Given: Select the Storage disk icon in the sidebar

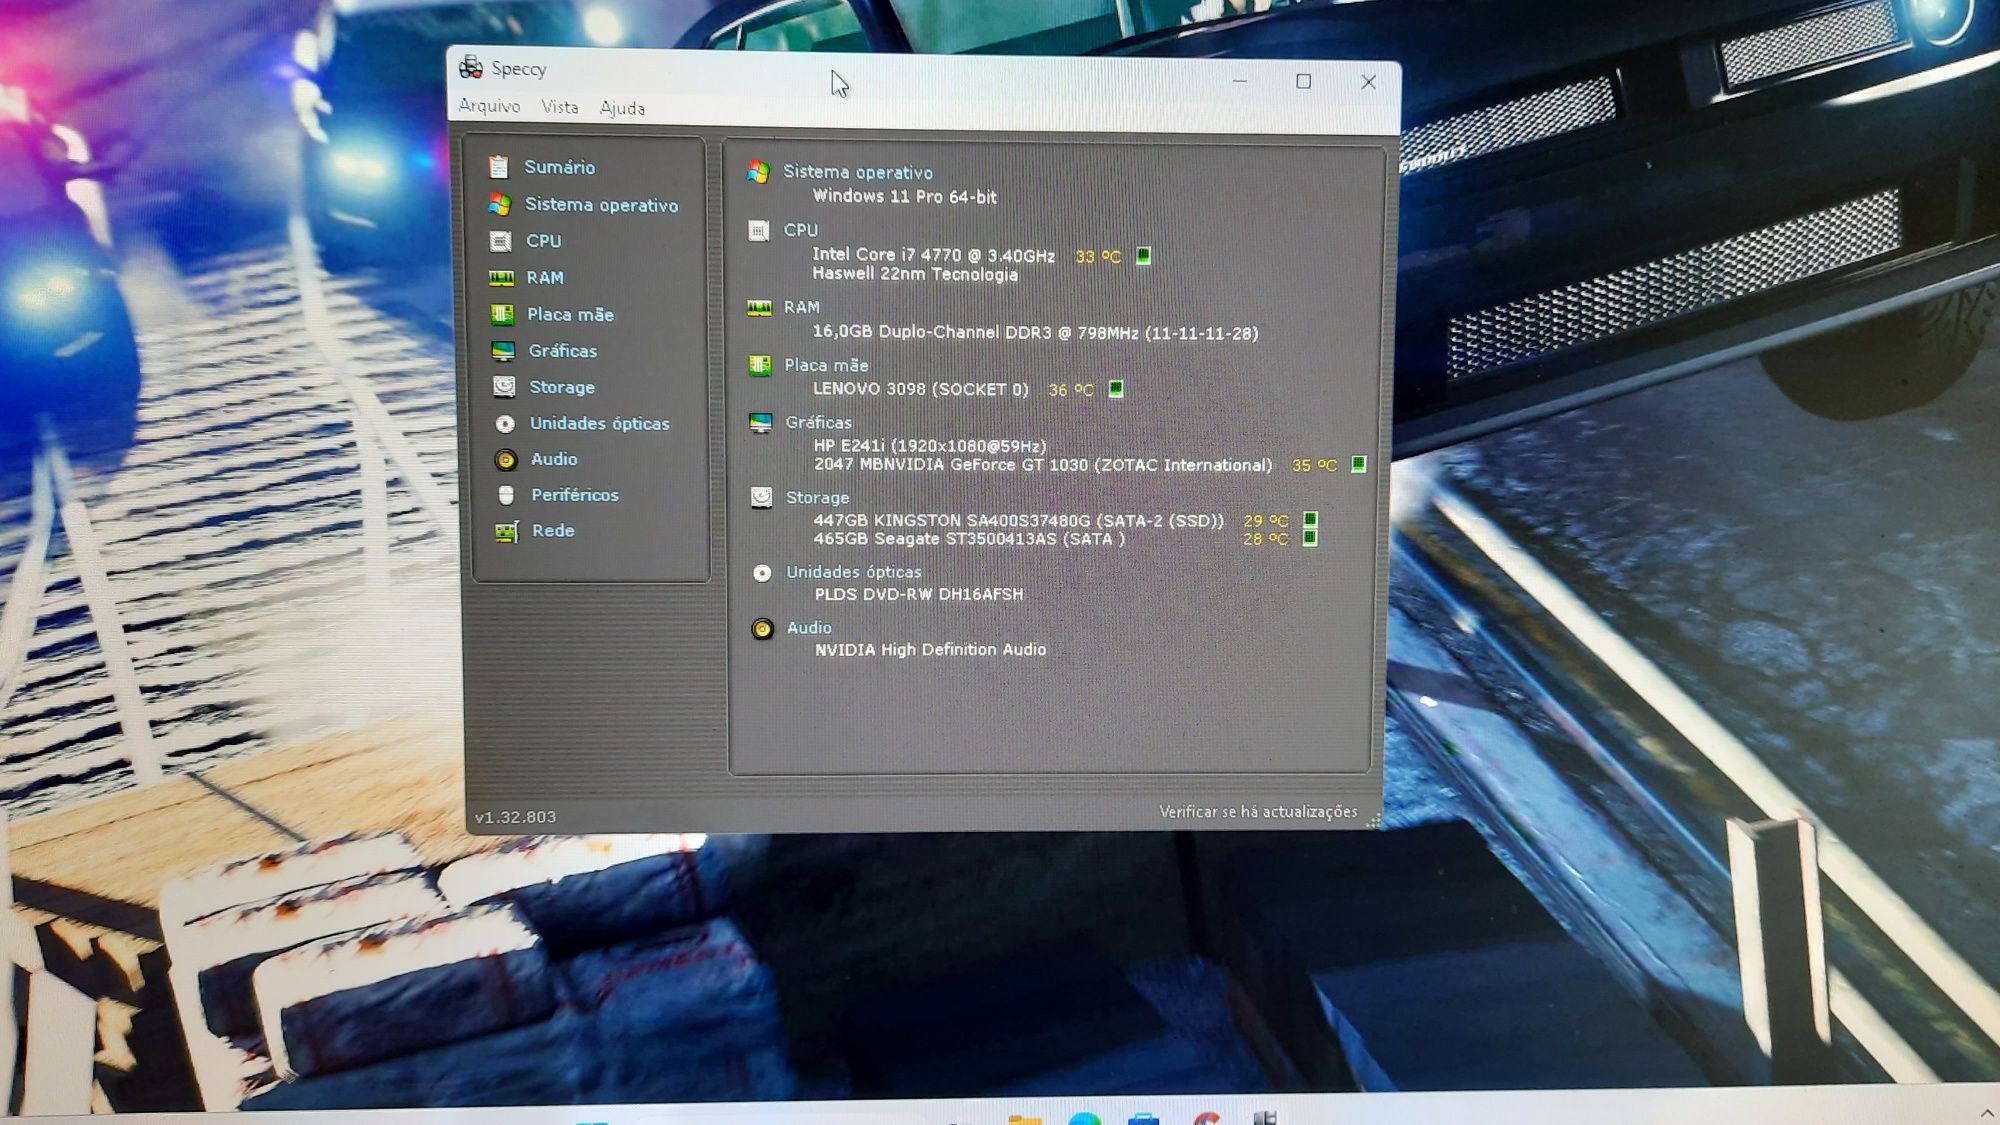Looking at the screenshot, I should coord(504,387).
